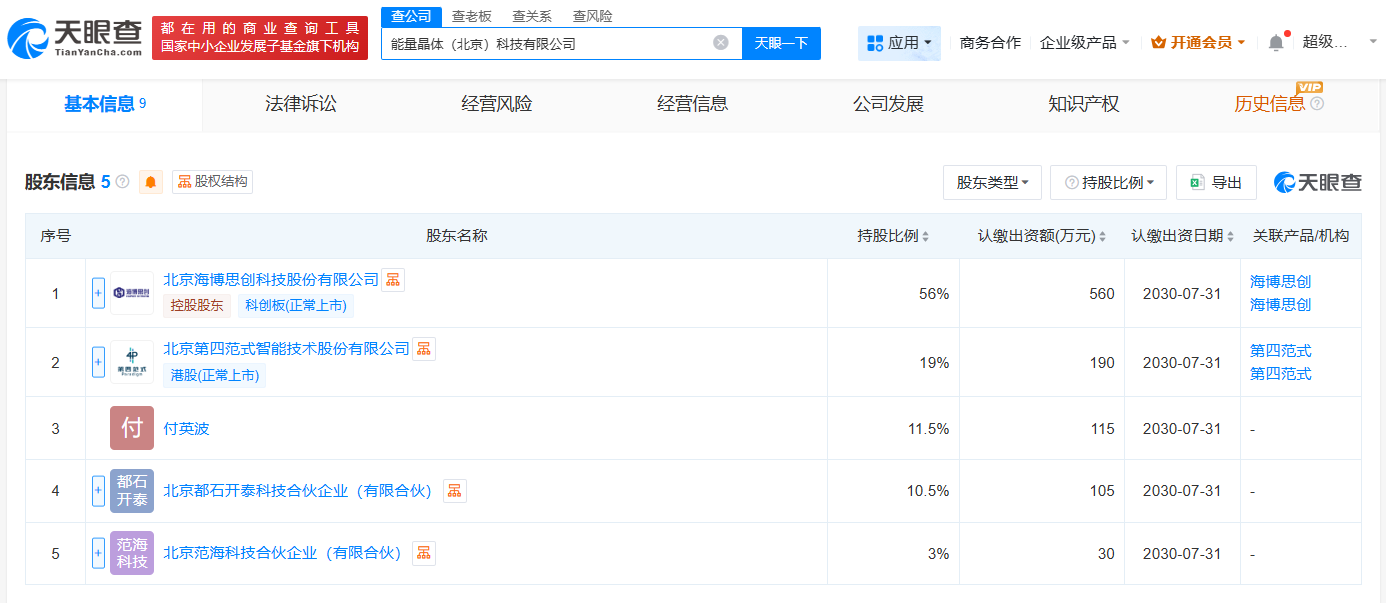The width and height of the screenshot is (1386, 603).
Task: Open the 应用 dropdown menu
Action: (899, 43)
